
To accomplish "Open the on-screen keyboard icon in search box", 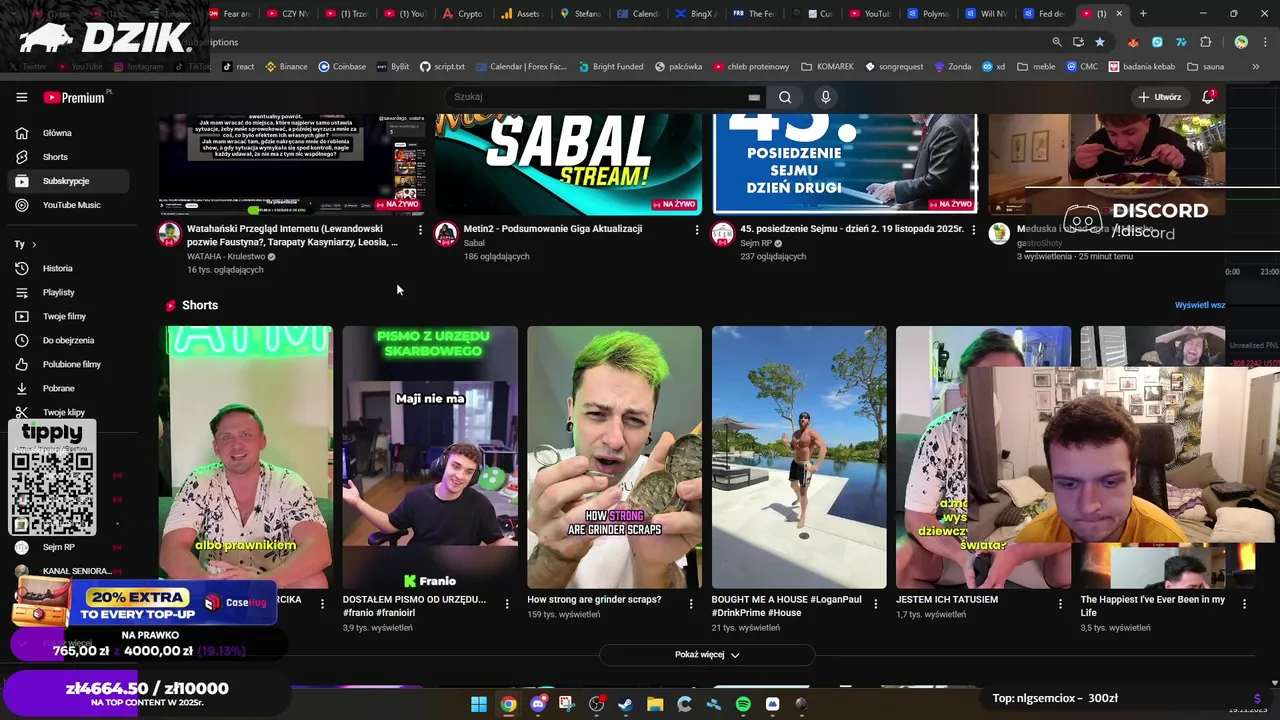I will (754, 97).
